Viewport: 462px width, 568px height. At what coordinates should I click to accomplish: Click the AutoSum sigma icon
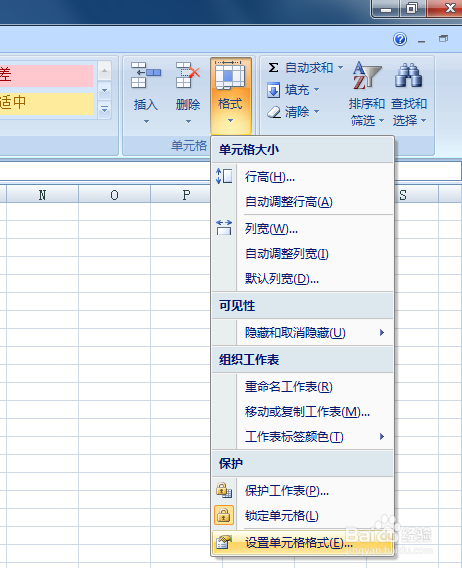274,67
